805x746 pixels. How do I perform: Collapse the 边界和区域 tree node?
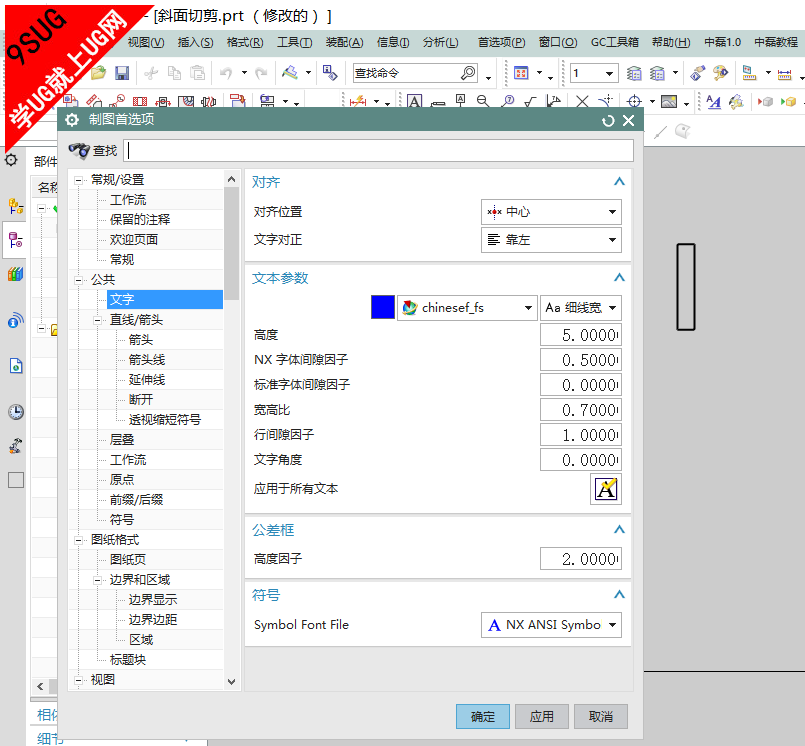pyautogui.click(x=98, y=580)
